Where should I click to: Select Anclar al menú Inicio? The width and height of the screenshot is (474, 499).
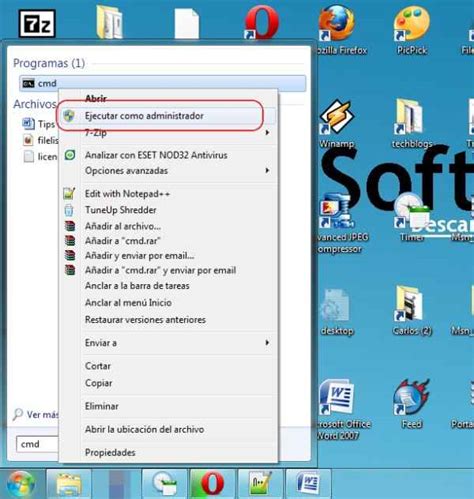click(x=128, y=303)
